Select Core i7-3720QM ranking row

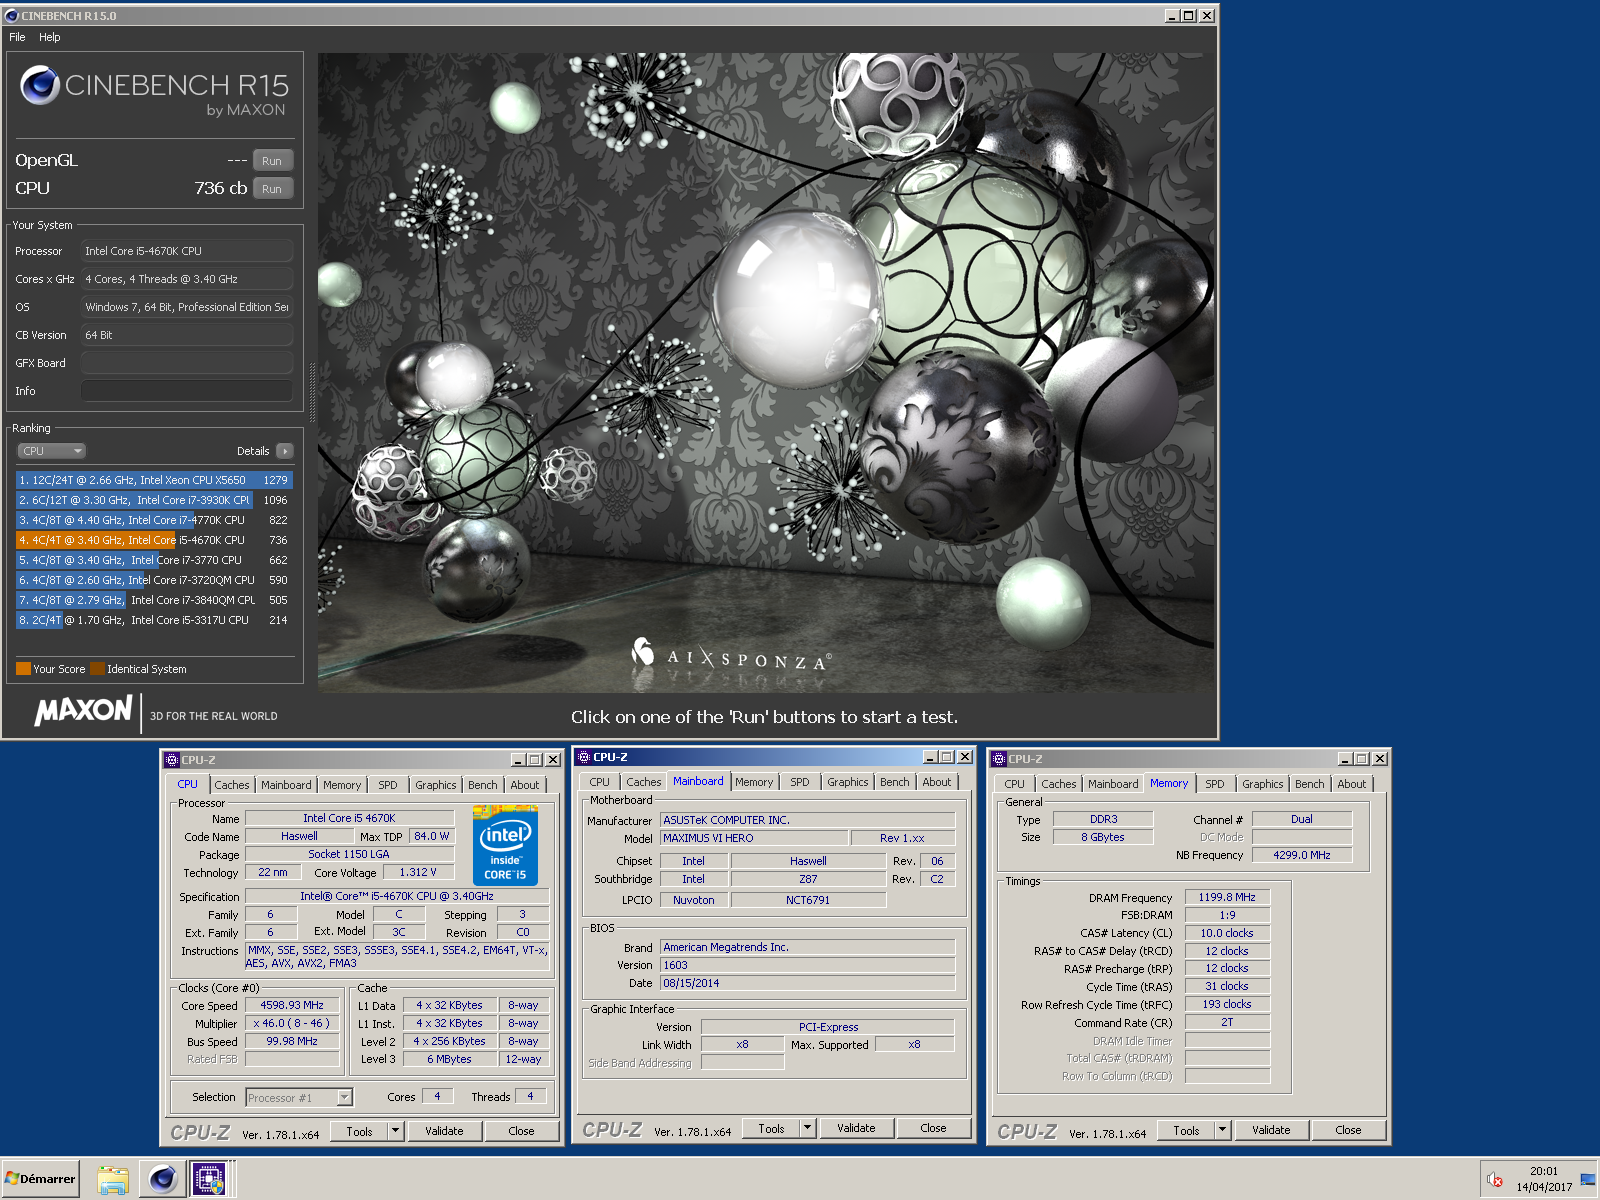point(154,580)
